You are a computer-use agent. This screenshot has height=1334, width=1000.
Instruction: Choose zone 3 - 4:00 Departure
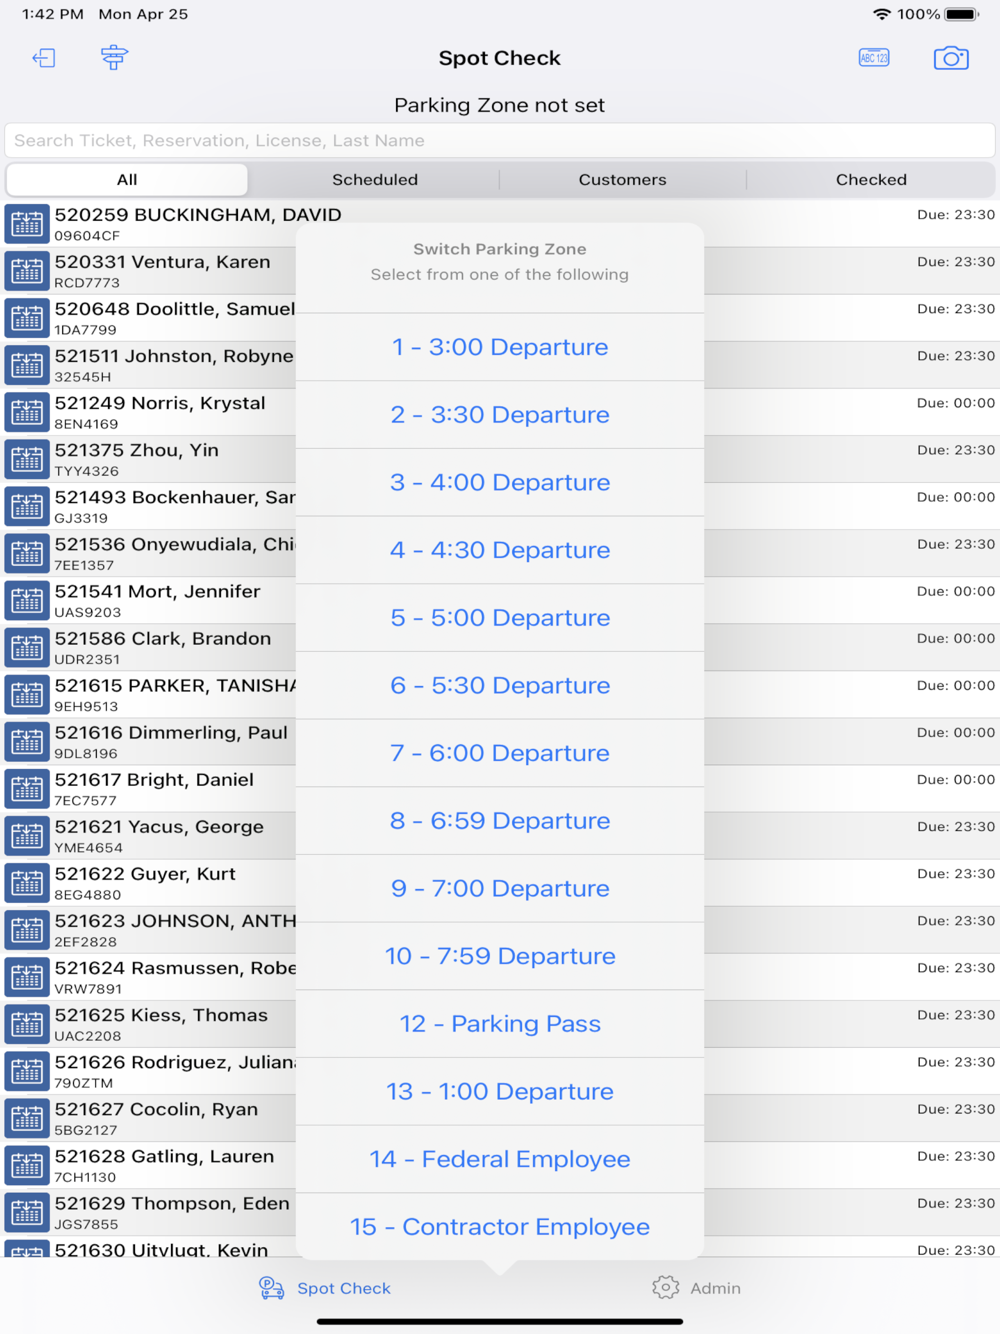point(500,482)
